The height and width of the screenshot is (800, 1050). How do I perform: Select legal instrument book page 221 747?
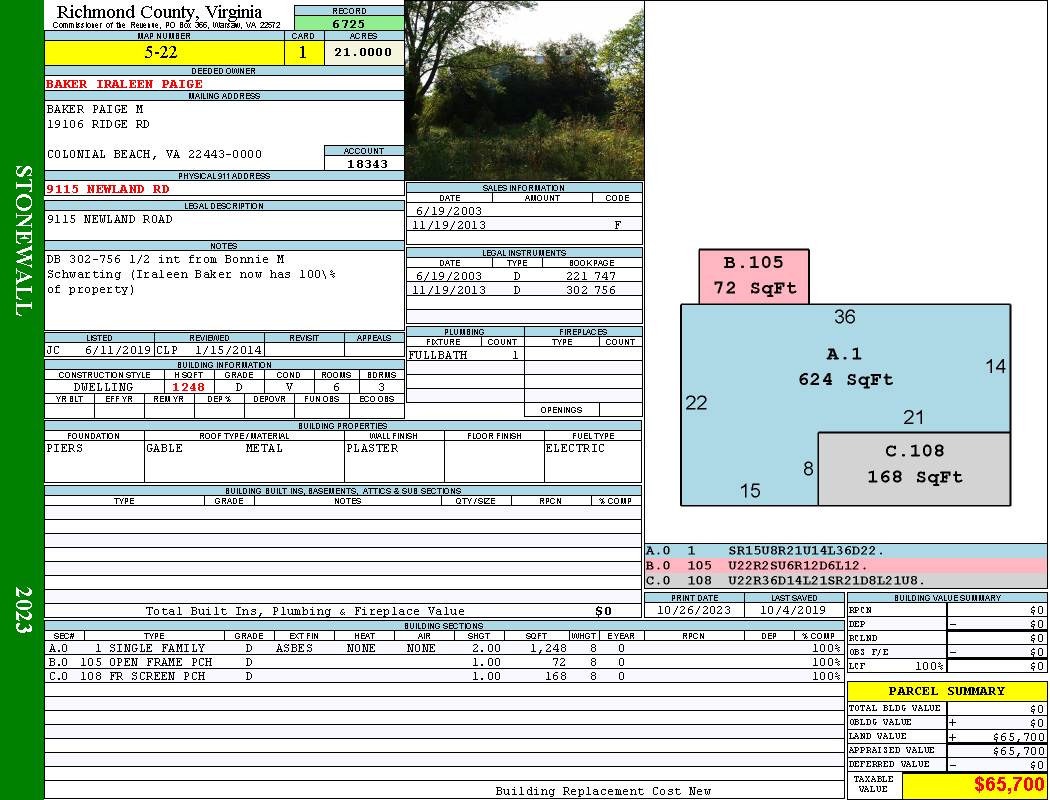point(590,276)
